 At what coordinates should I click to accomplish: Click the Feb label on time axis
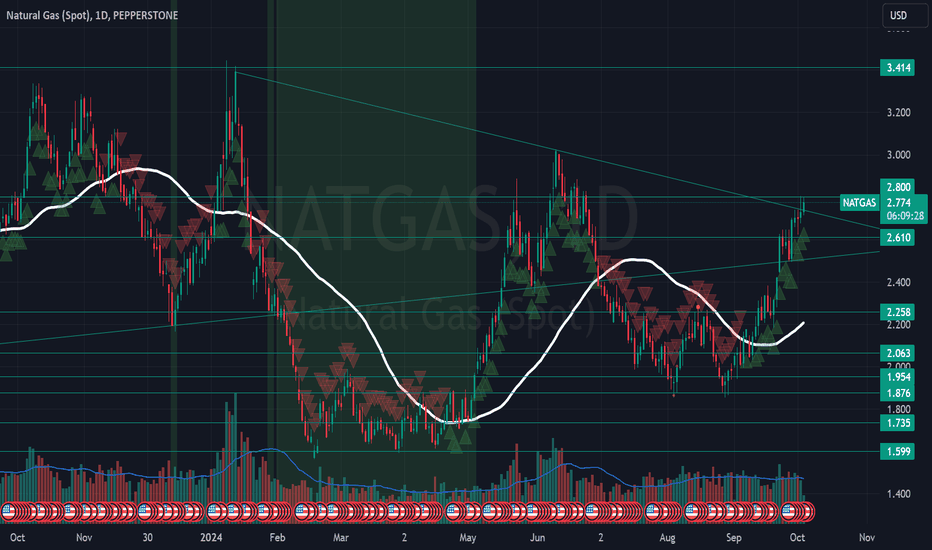[x=277, y=538]
